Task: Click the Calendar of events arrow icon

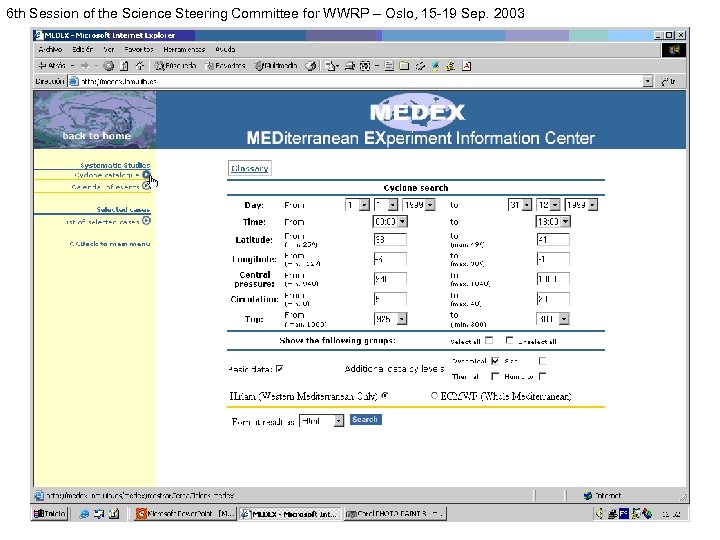Action: coord(146,186)
